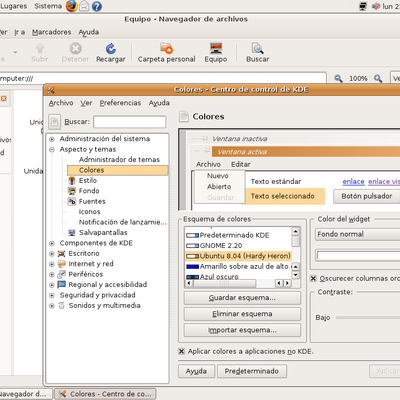Viewport: 400px width, 400px height.
Task: Select Predeterminado KDE color scheme
Action: [234, 235]
